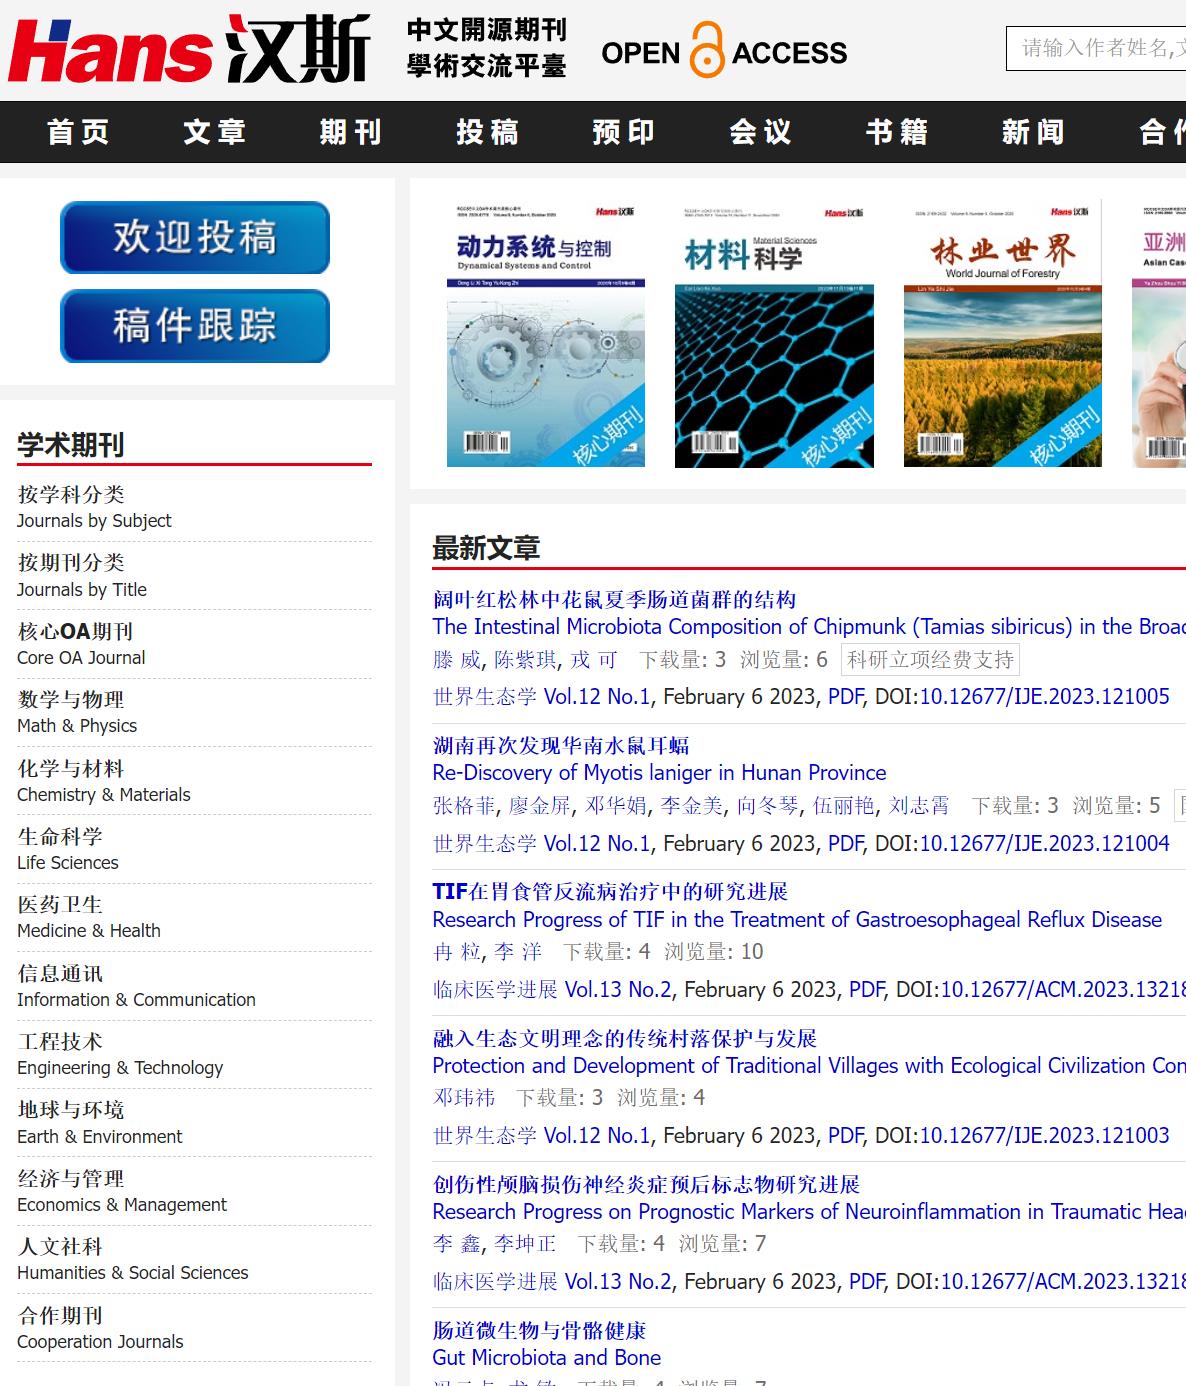Select the Math & Physics category
This screenshot has width=1186, height=1386.
(77, 712)
